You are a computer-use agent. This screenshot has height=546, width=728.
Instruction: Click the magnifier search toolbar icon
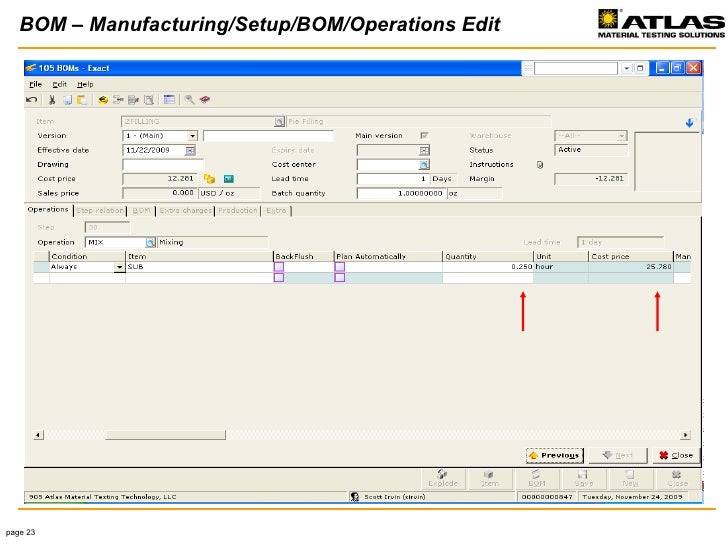point(189,99)
